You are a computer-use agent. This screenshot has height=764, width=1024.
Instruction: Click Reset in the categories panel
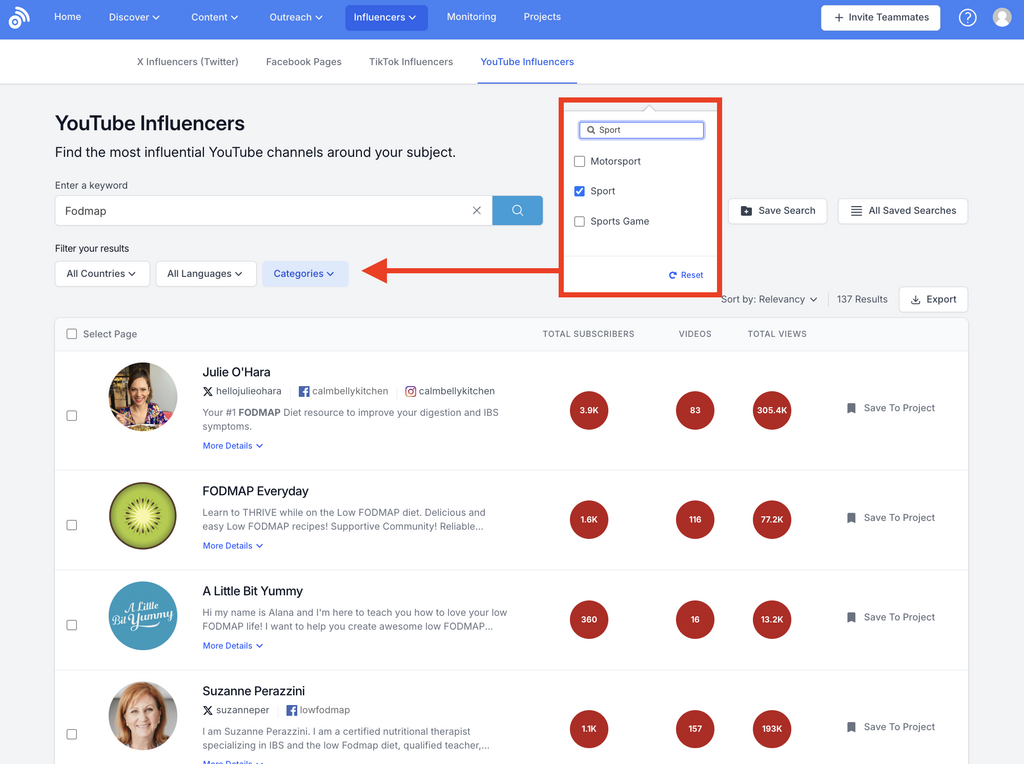(686, 275)
